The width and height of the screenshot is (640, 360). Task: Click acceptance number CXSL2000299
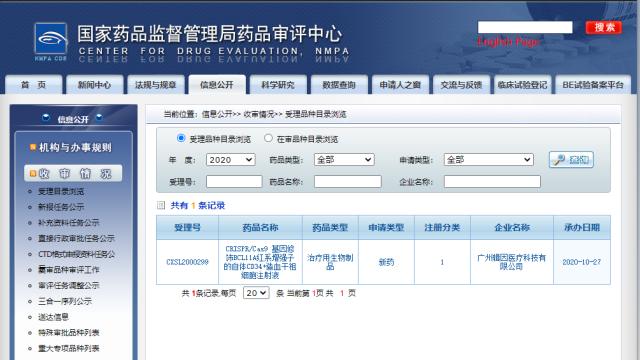click(187, 262)
